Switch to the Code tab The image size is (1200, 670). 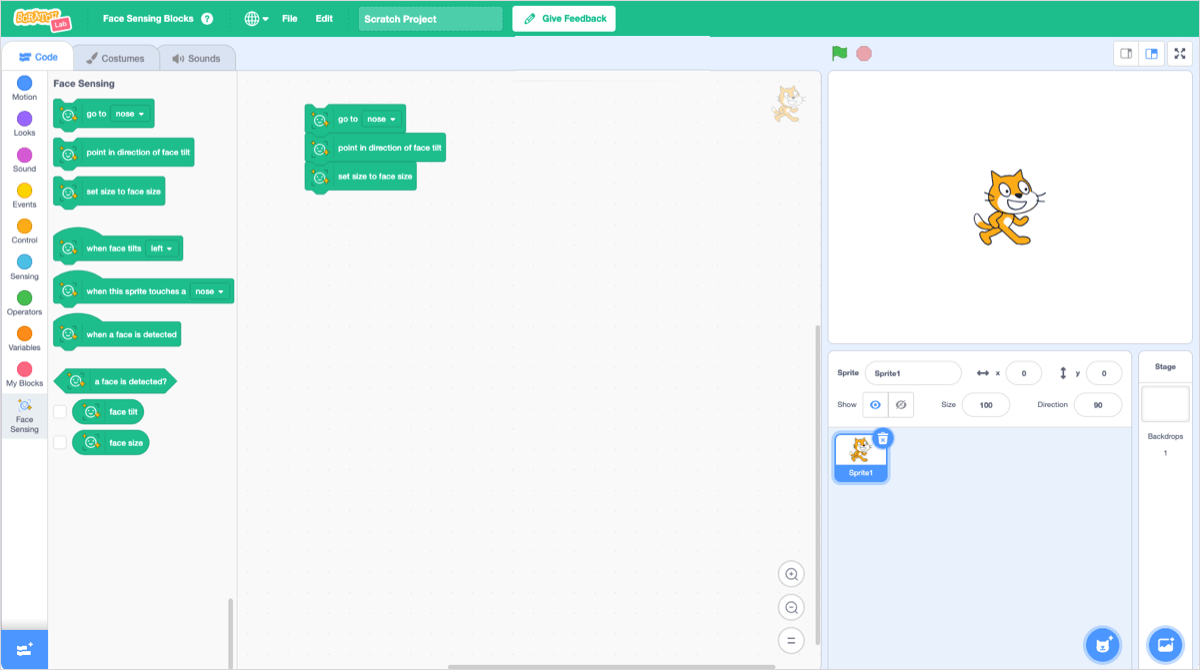38,57
